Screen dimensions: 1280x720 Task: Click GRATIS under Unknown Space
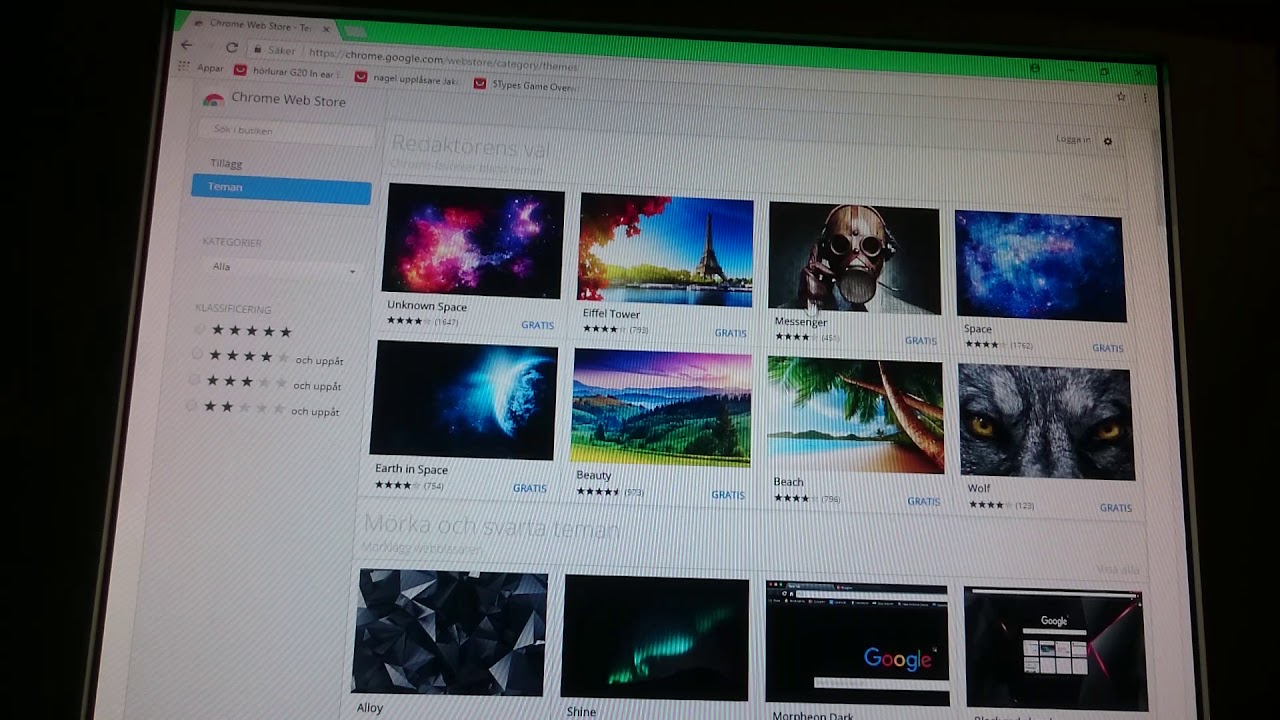[x=538, y=325]
